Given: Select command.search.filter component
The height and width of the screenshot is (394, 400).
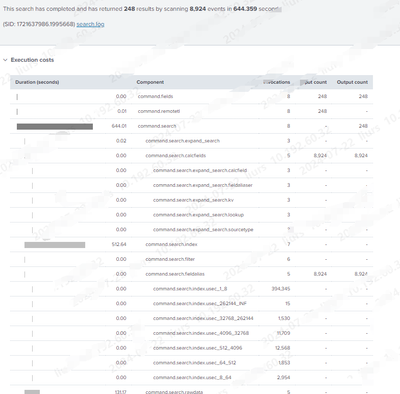Looking at the screenshot, I should tap(170, 259).
